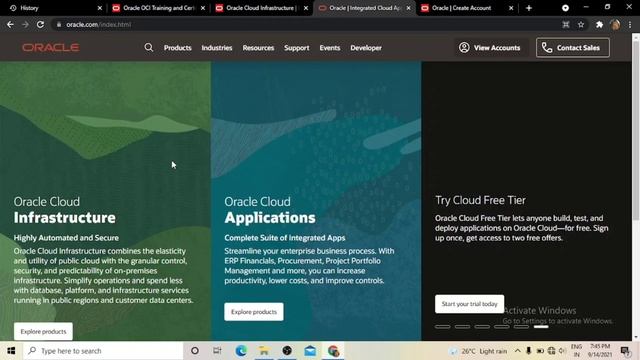
Task: Click the Oracle Cloud Infrastructure heading
Action: (64, 210)
